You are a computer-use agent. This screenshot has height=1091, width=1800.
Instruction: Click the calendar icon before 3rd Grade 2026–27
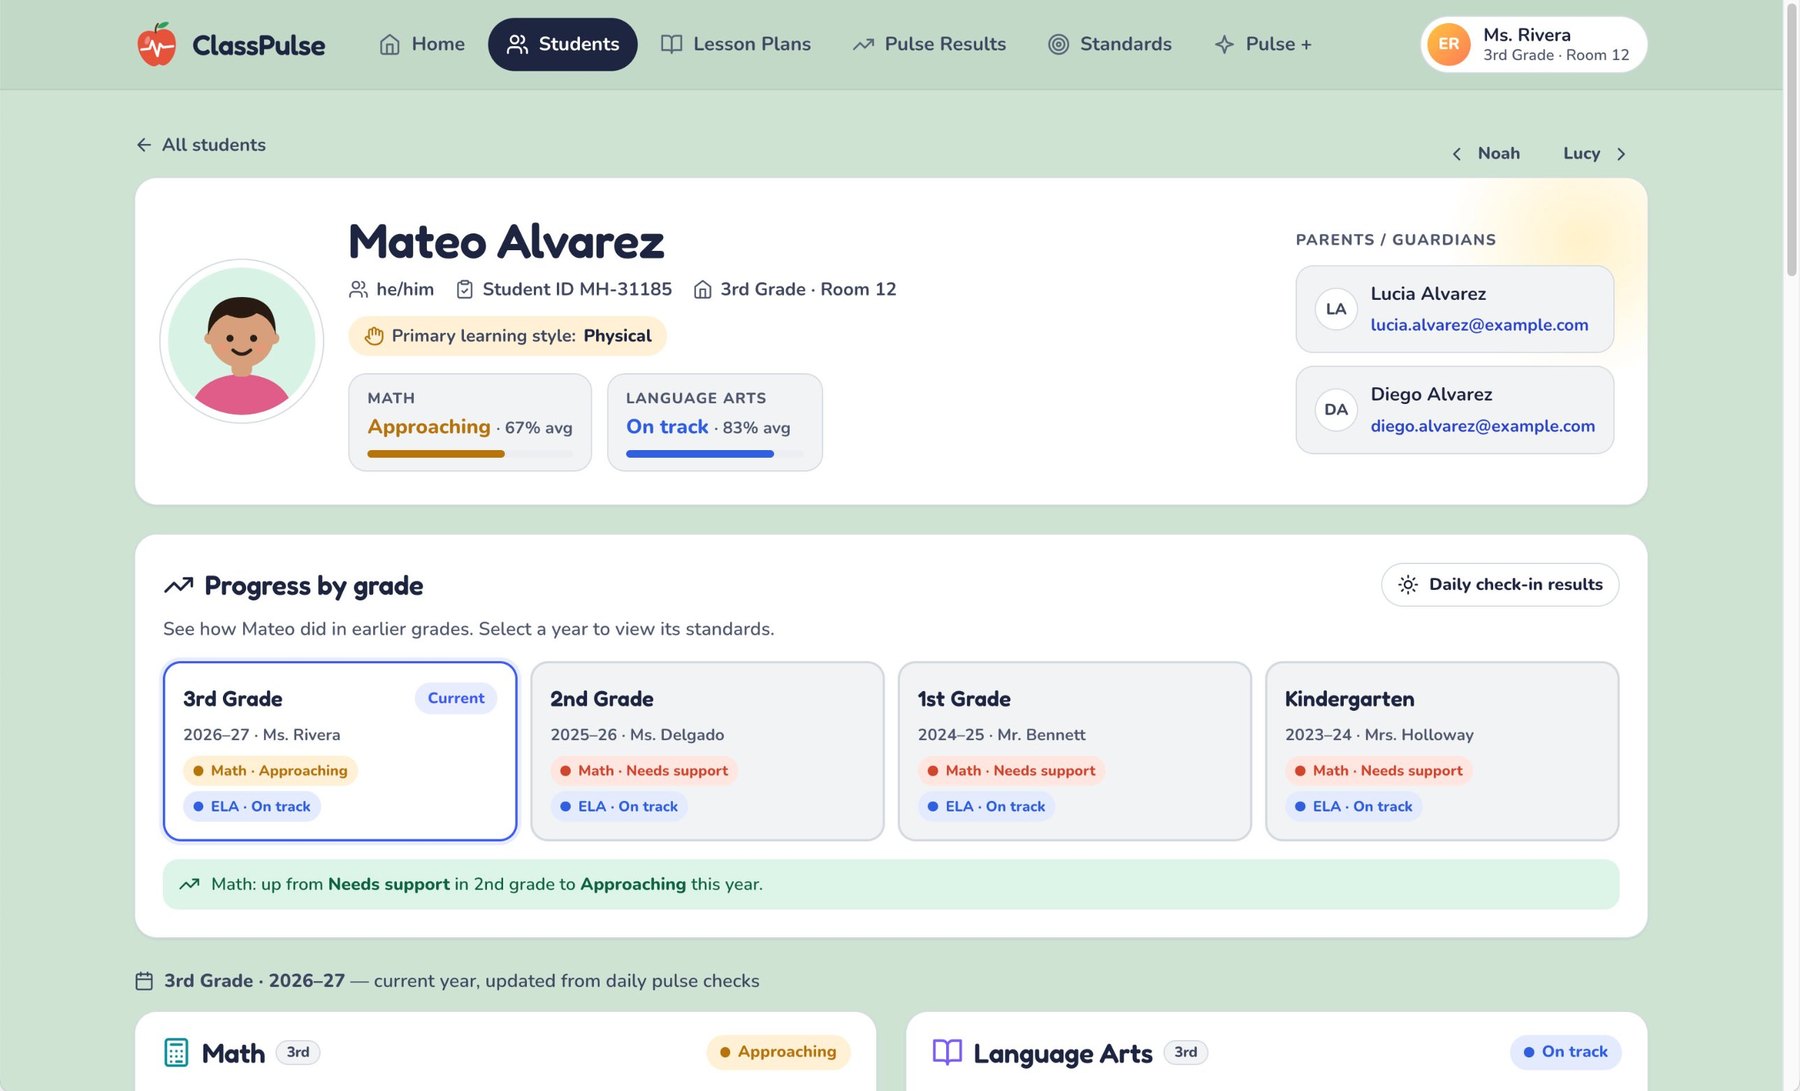click(144, 981)
